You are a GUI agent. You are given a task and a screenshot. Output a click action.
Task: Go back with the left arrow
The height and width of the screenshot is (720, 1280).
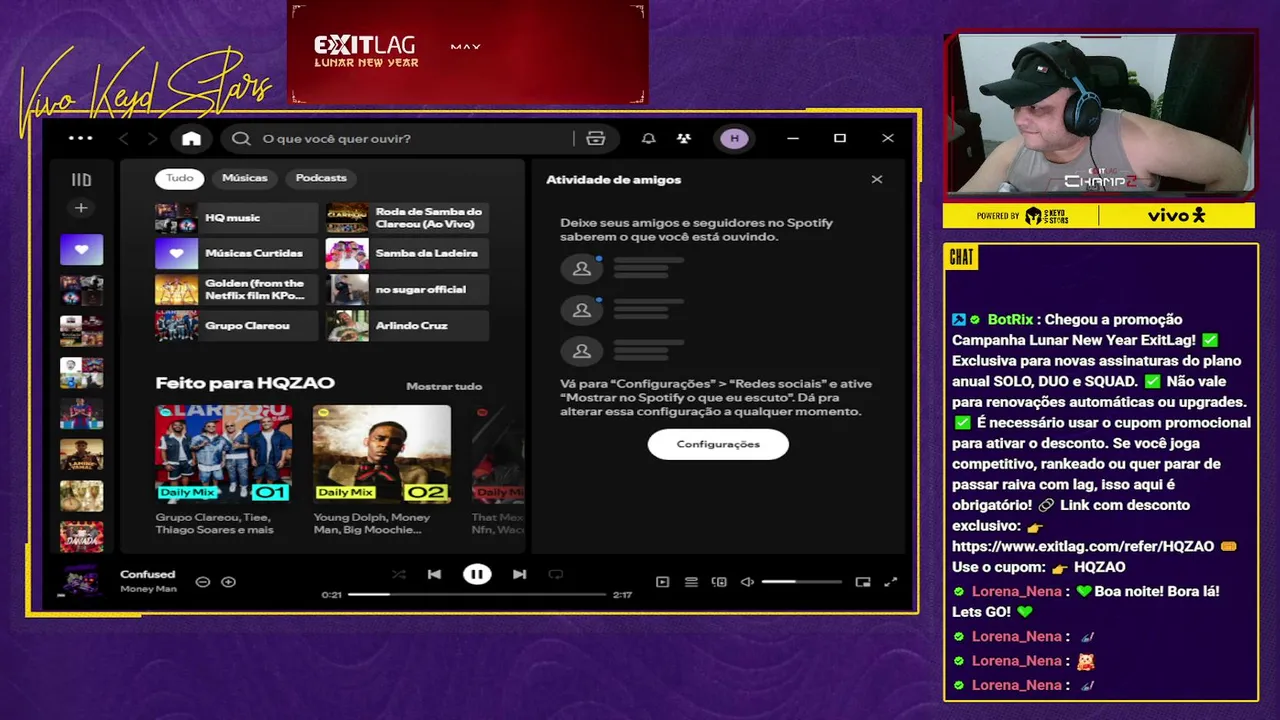coord(124,139)
